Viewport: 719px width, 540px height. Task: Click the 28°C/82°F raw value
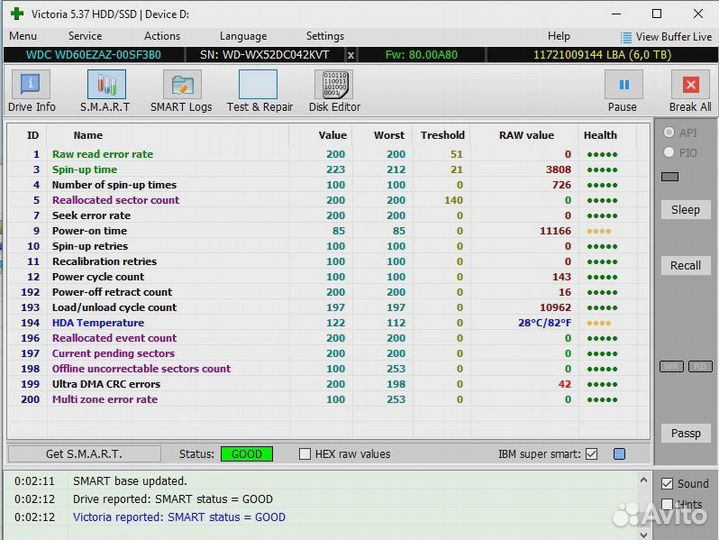(x=545, y=323)
